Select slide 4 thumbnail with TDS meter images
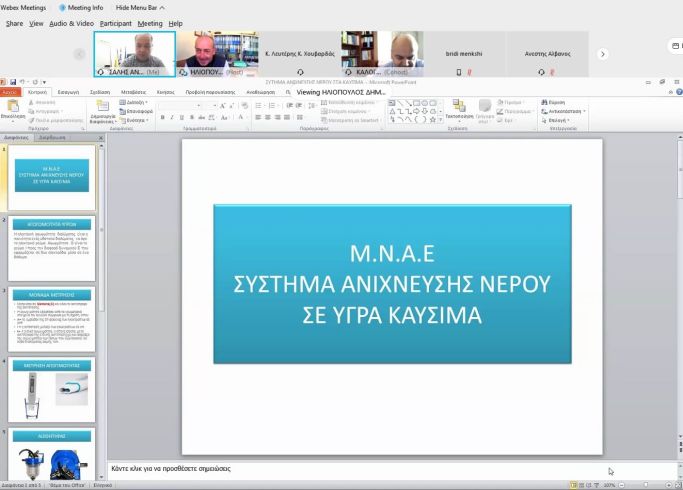 click(x=51, y=390)
